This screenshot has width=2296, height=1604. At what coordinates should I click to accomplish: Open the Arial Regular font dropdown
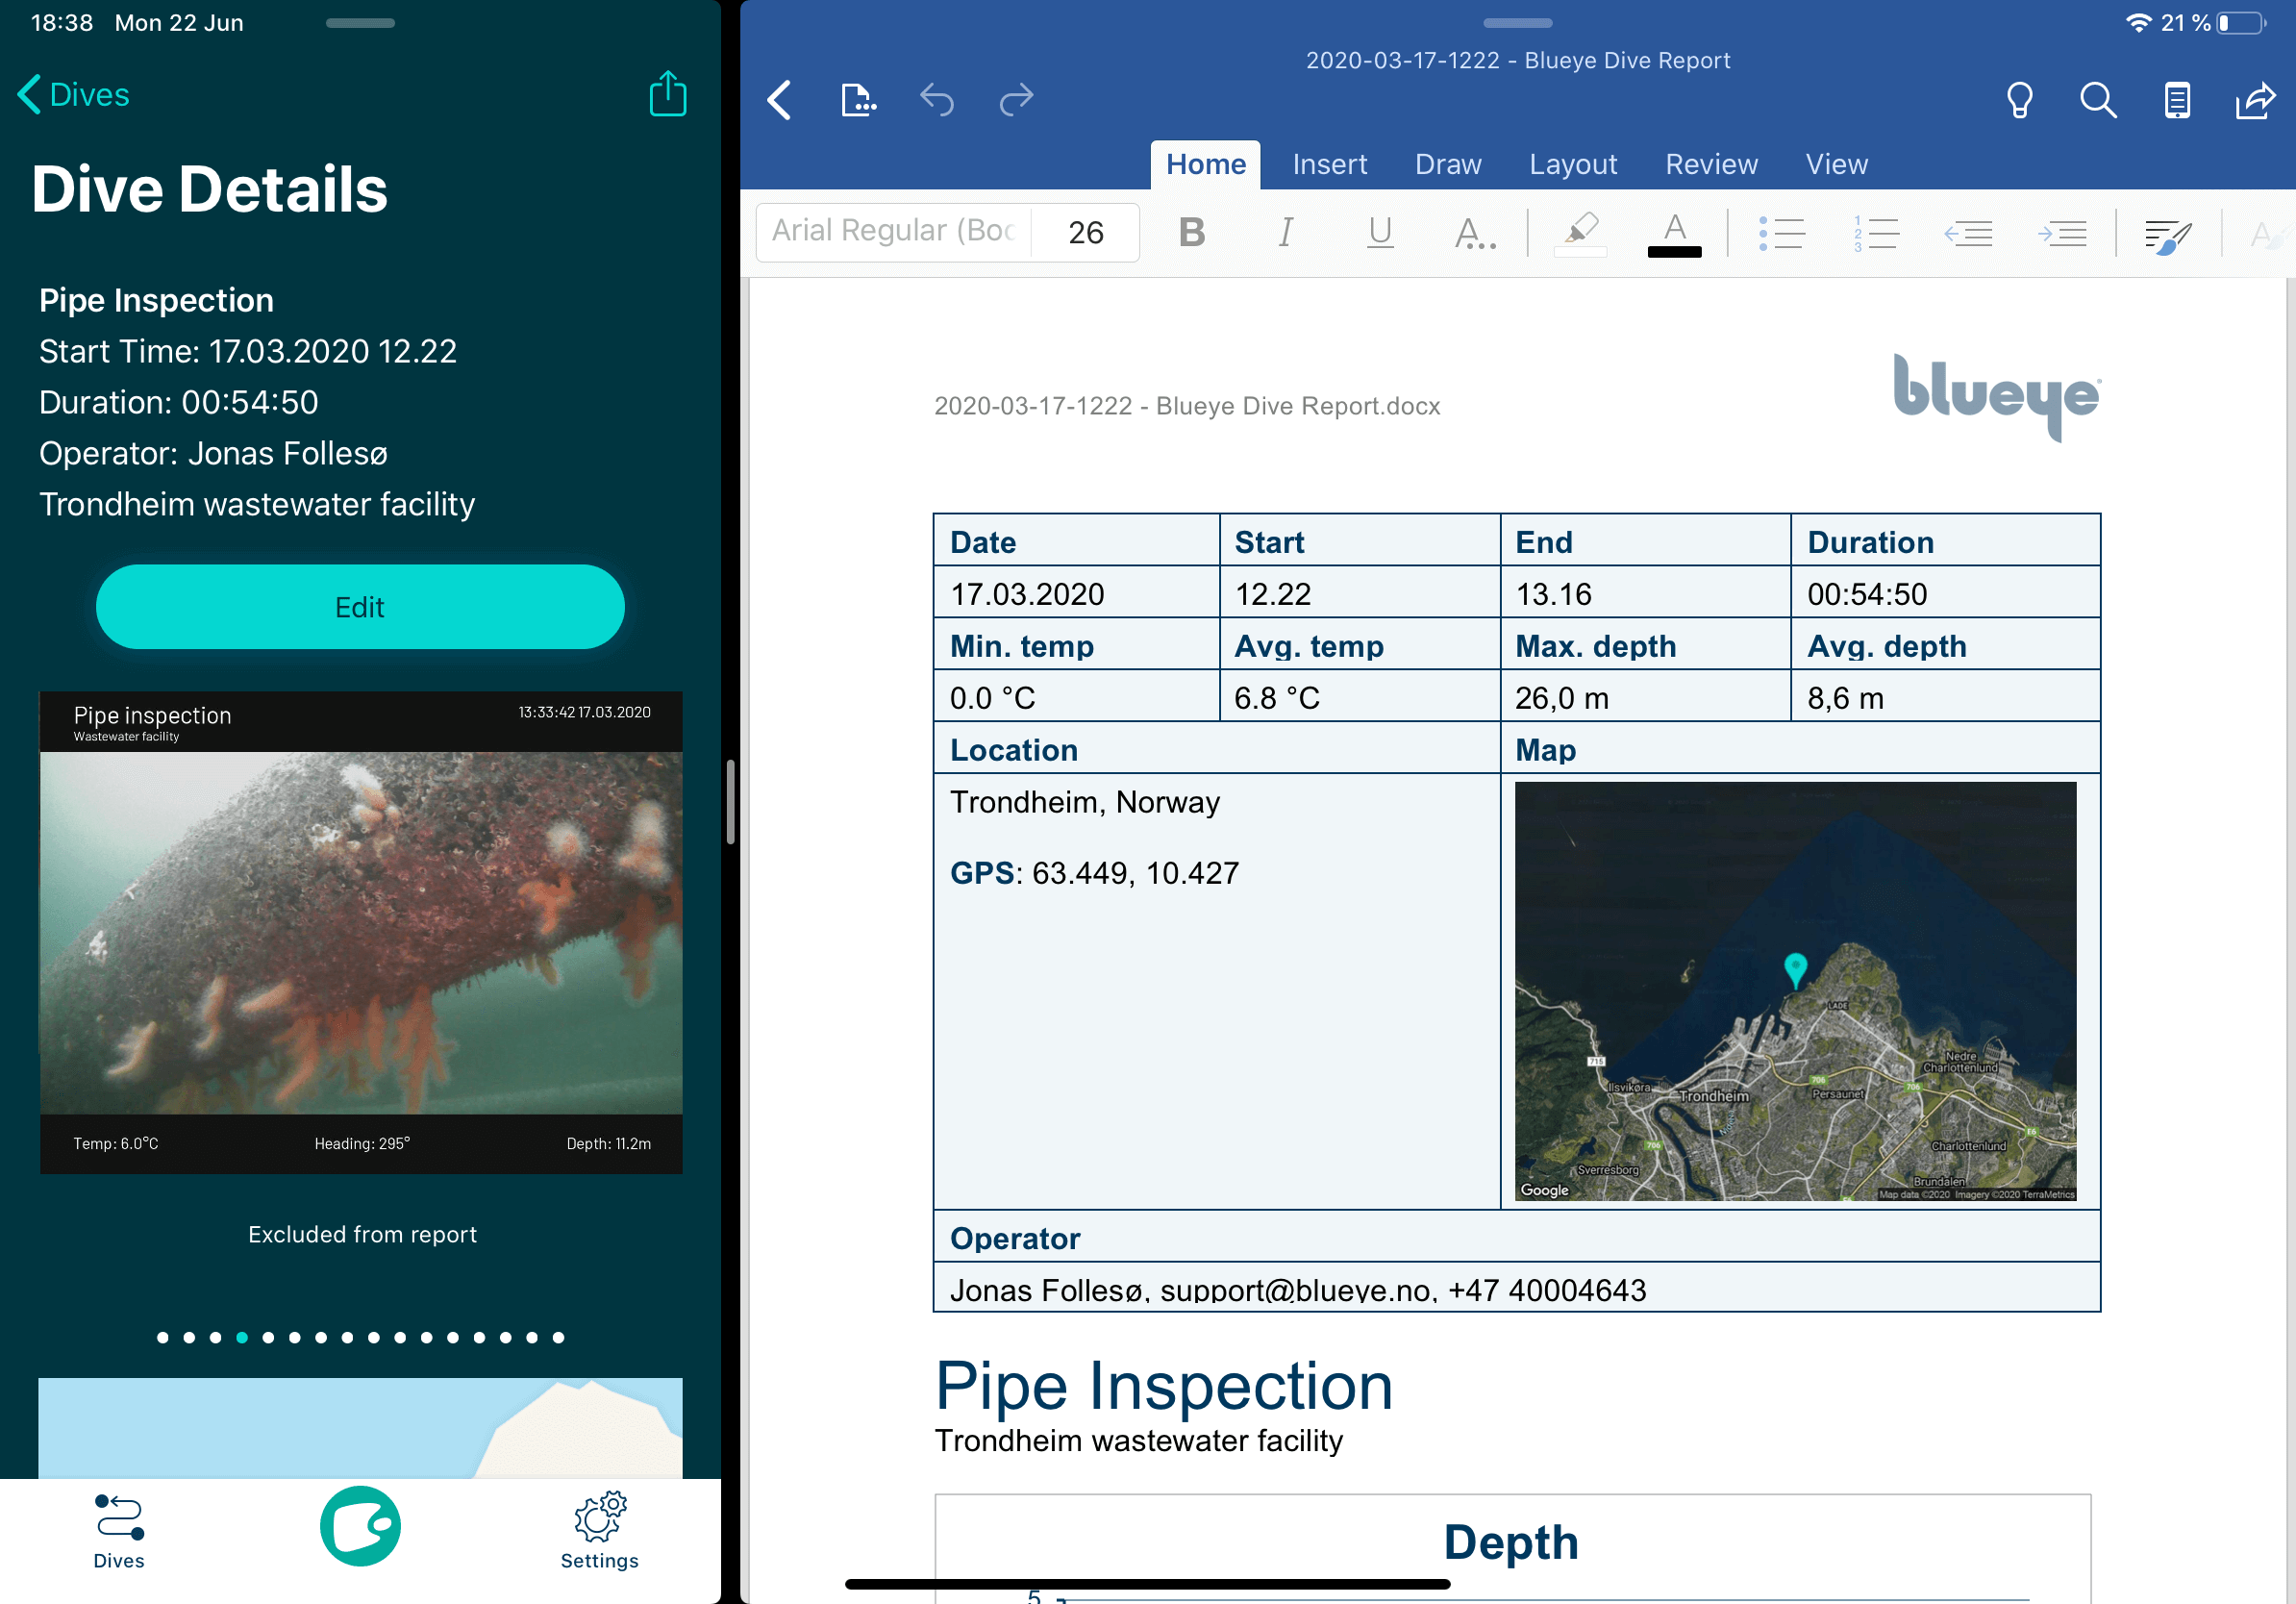(892, 232)
